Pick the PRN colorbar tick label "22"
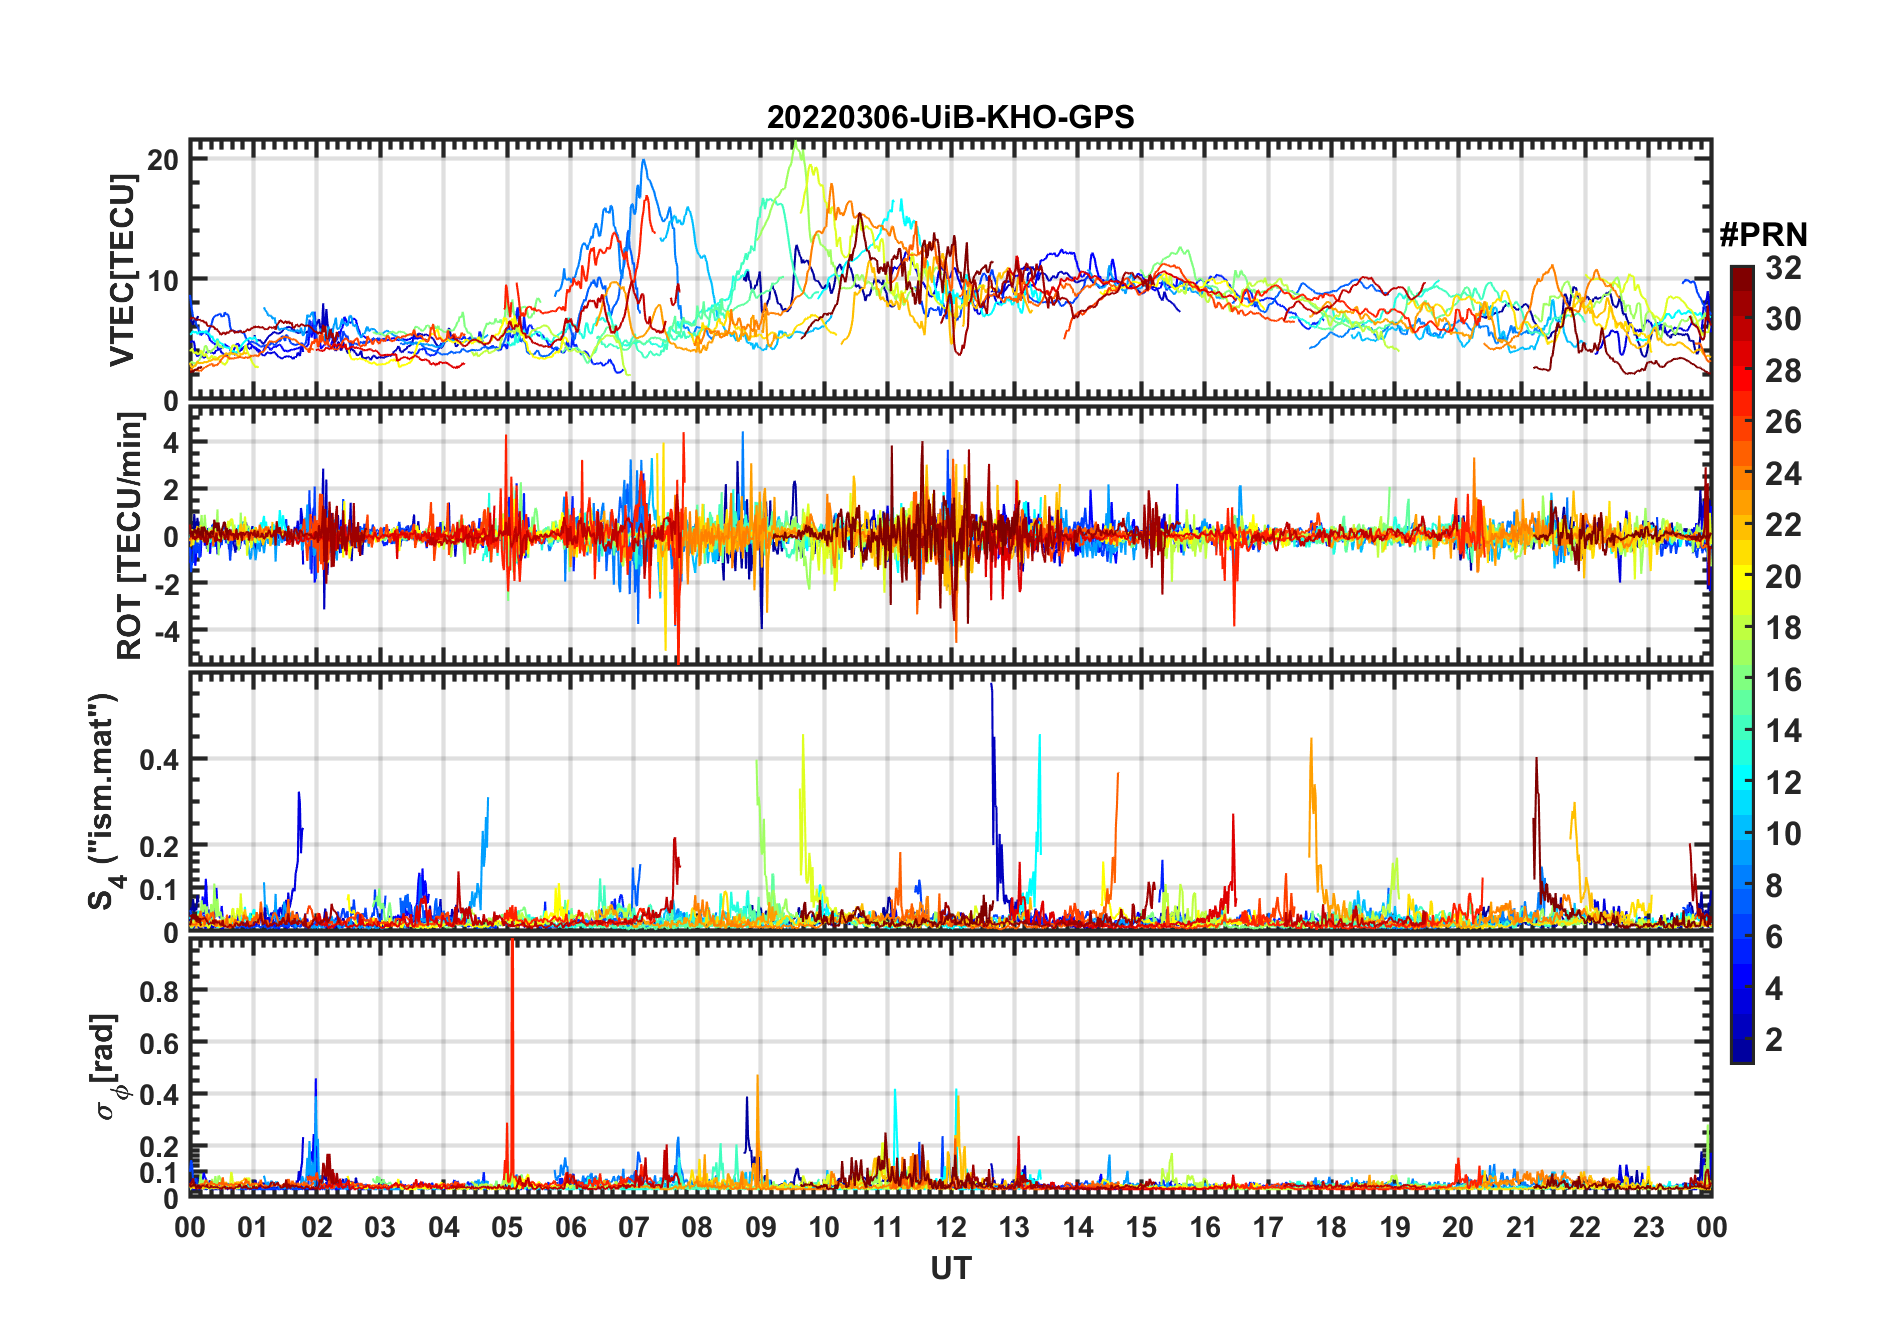This screenshot has height=1330, width=1902. click(x=1783, y=525)
